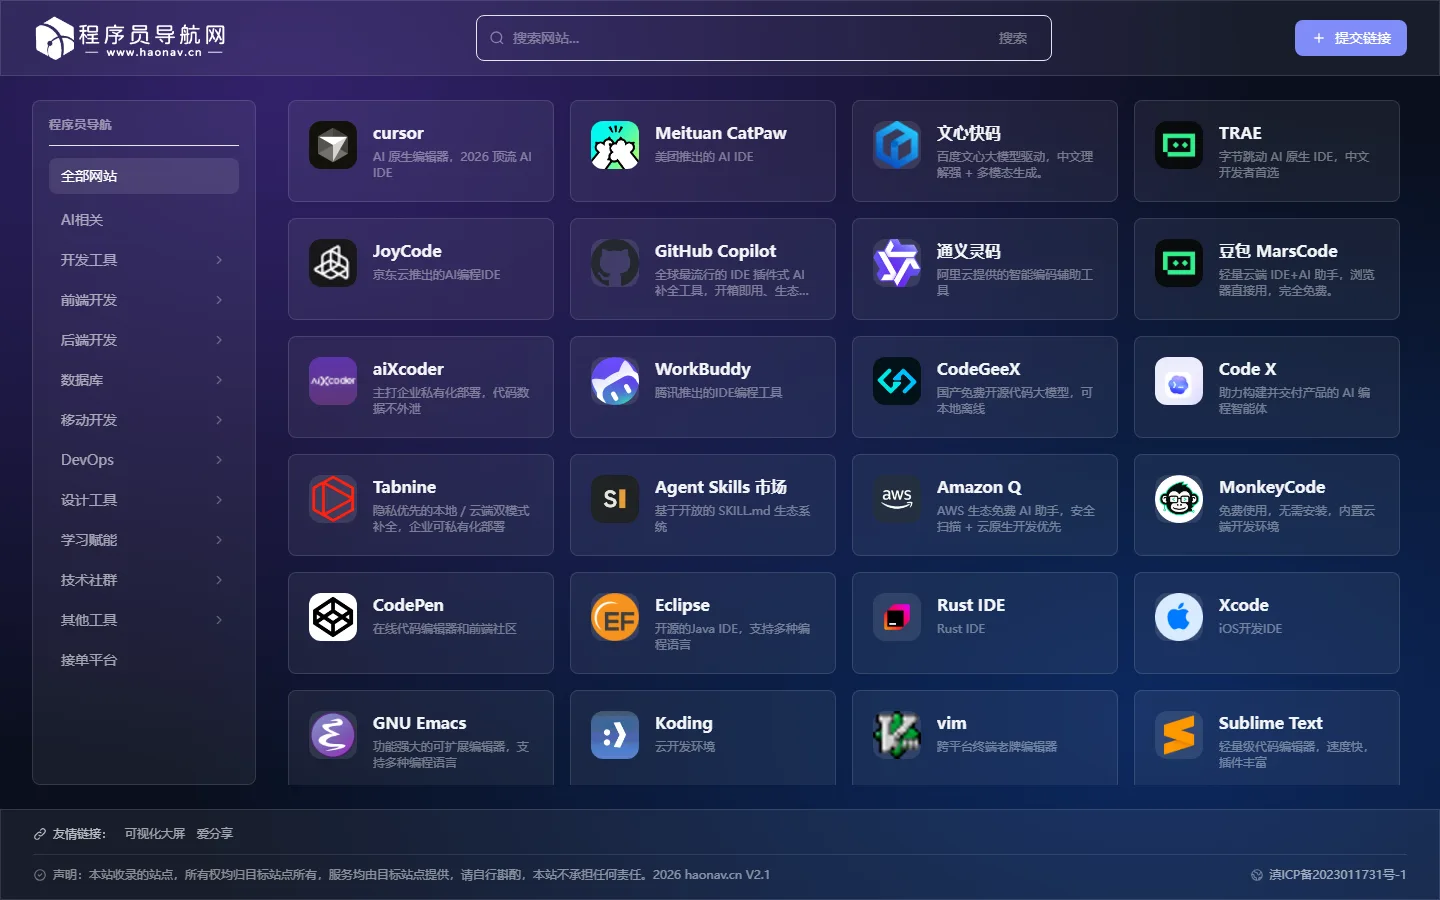
Task: Open the 可视化大屏 friend link
Action: (x=155, y=834)
